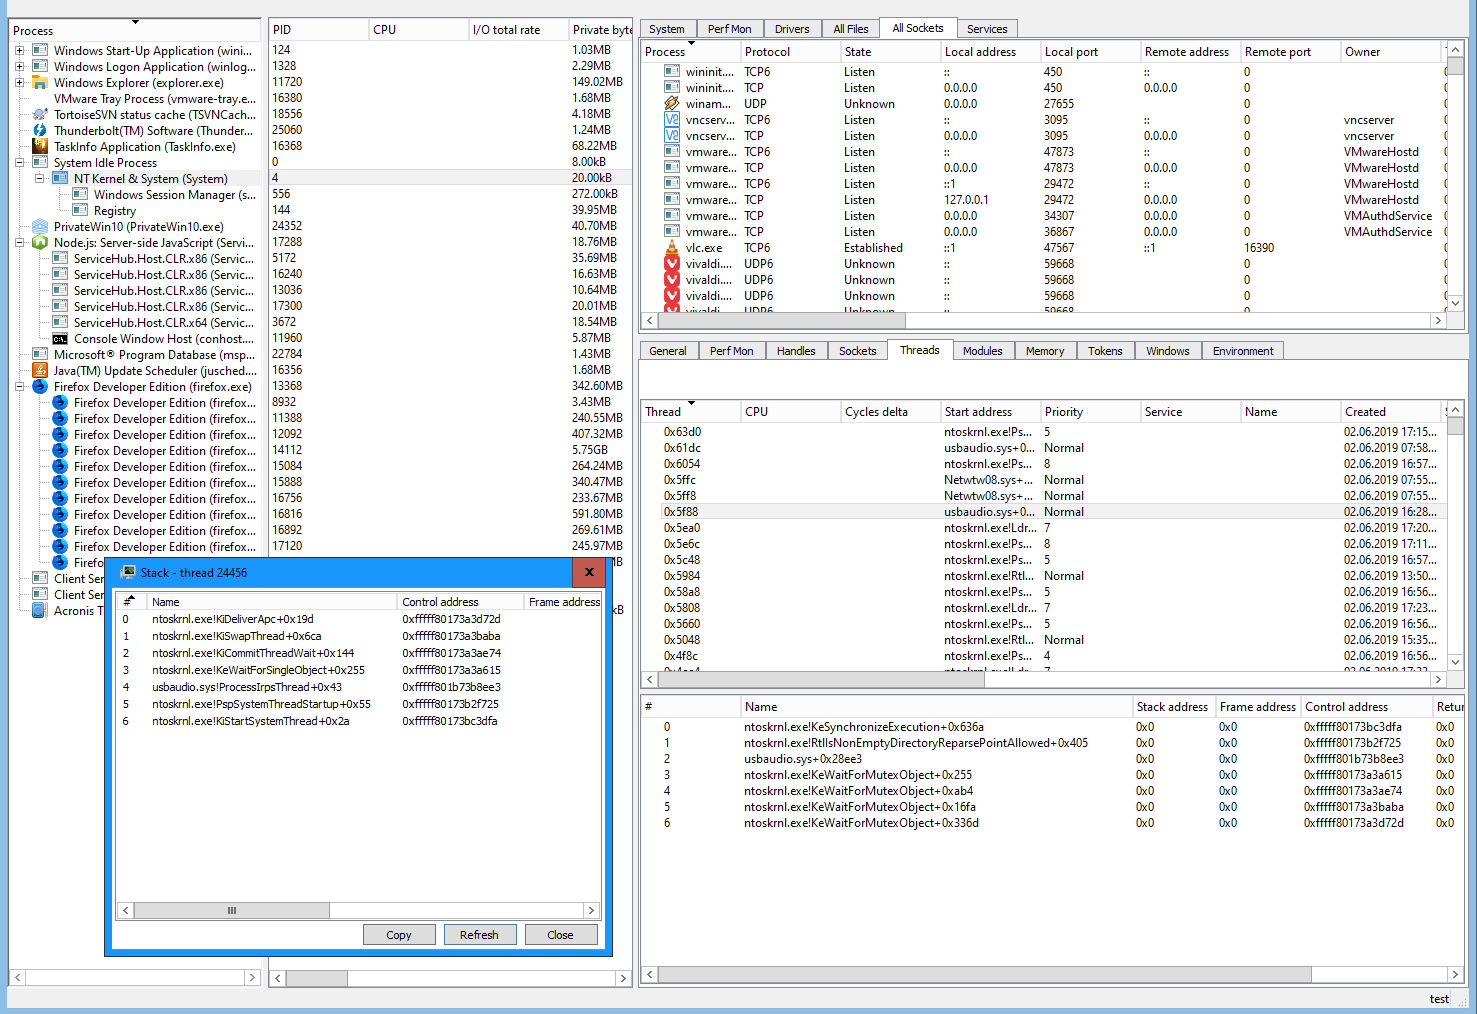
Task: Close the Stack thread 24456 window
Action: [589, 572]
